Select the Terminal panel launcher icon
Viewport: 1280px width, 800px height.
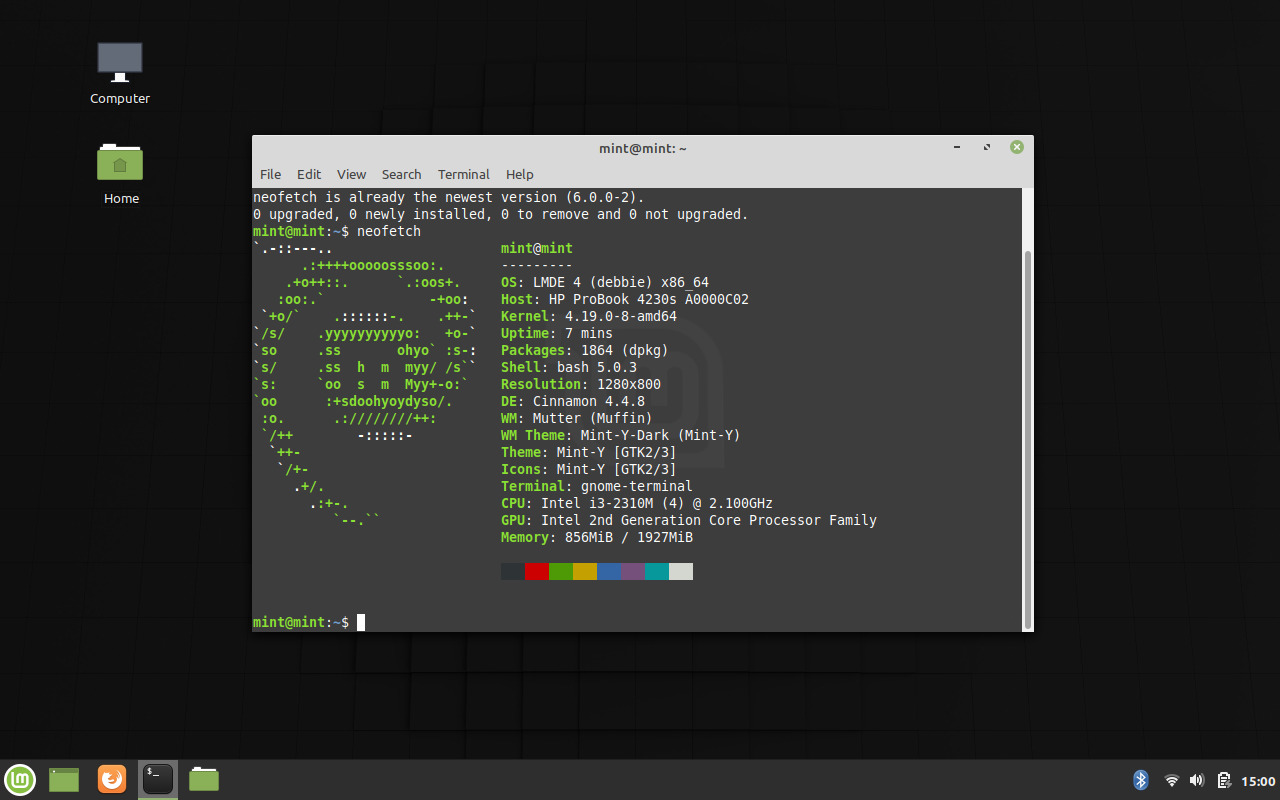(158, 779)
